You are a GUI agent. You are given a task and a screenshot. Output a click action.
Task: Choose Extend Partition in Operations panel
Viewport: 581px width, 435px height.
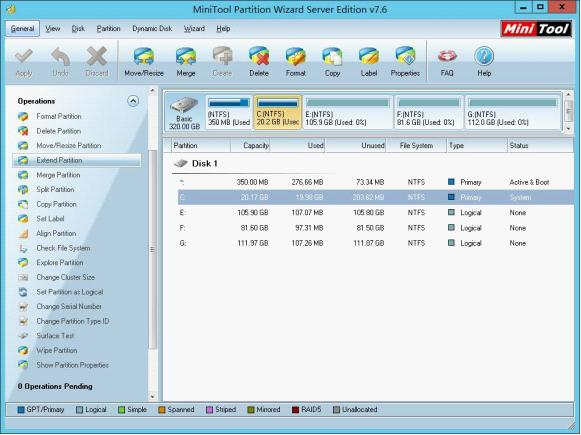[x=77, y=160]
